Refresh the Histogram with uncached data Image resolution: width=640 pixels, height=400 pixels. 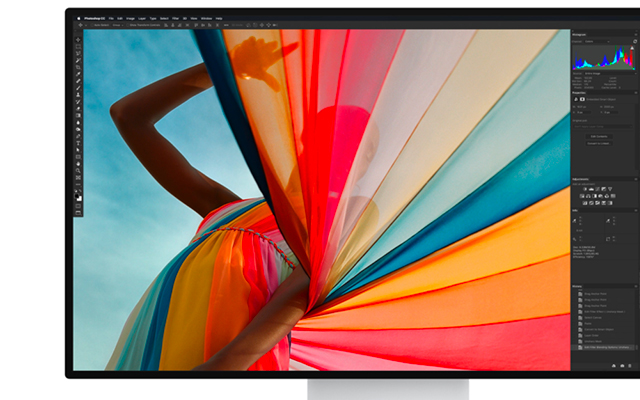coord(635,42)
